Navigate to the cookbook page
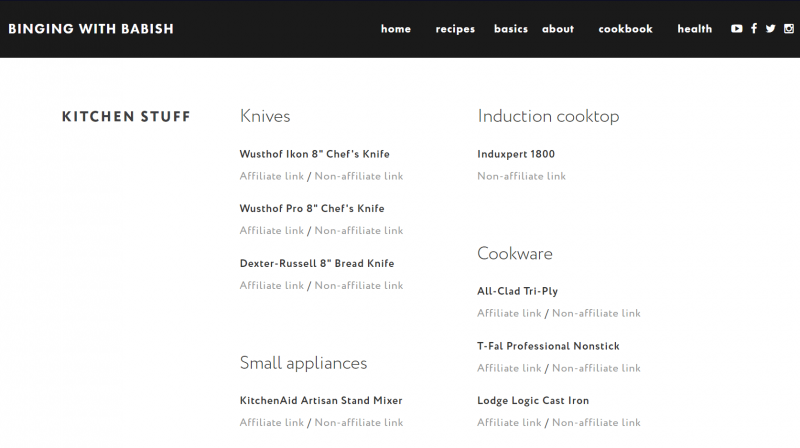Viewport: 800px width, 448px height. [625, 29]
